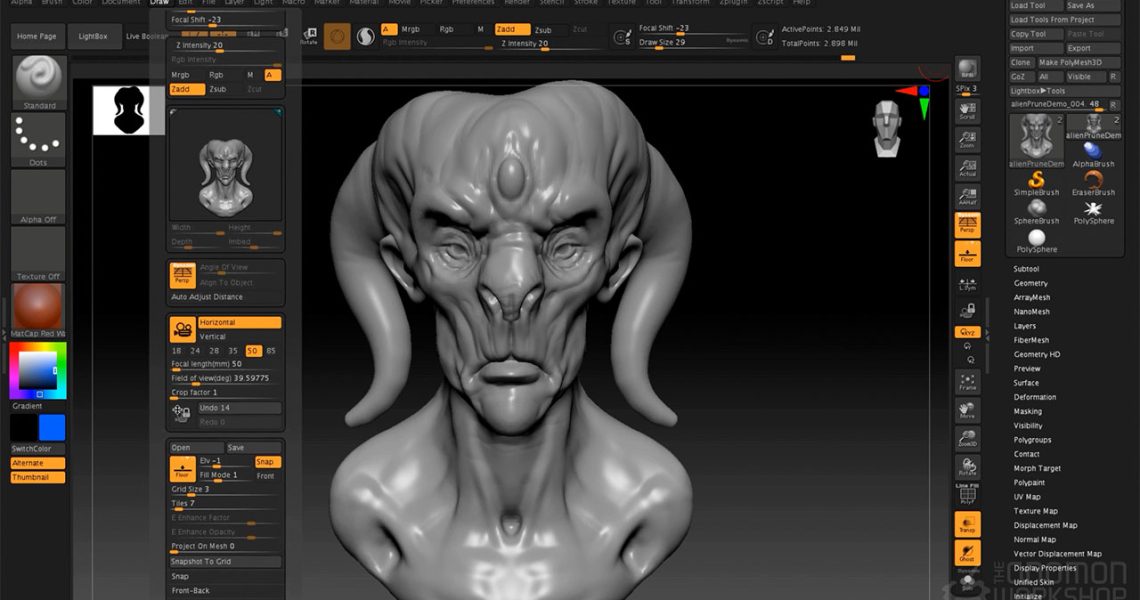Click the Frame mesh icon

[967, 382]
